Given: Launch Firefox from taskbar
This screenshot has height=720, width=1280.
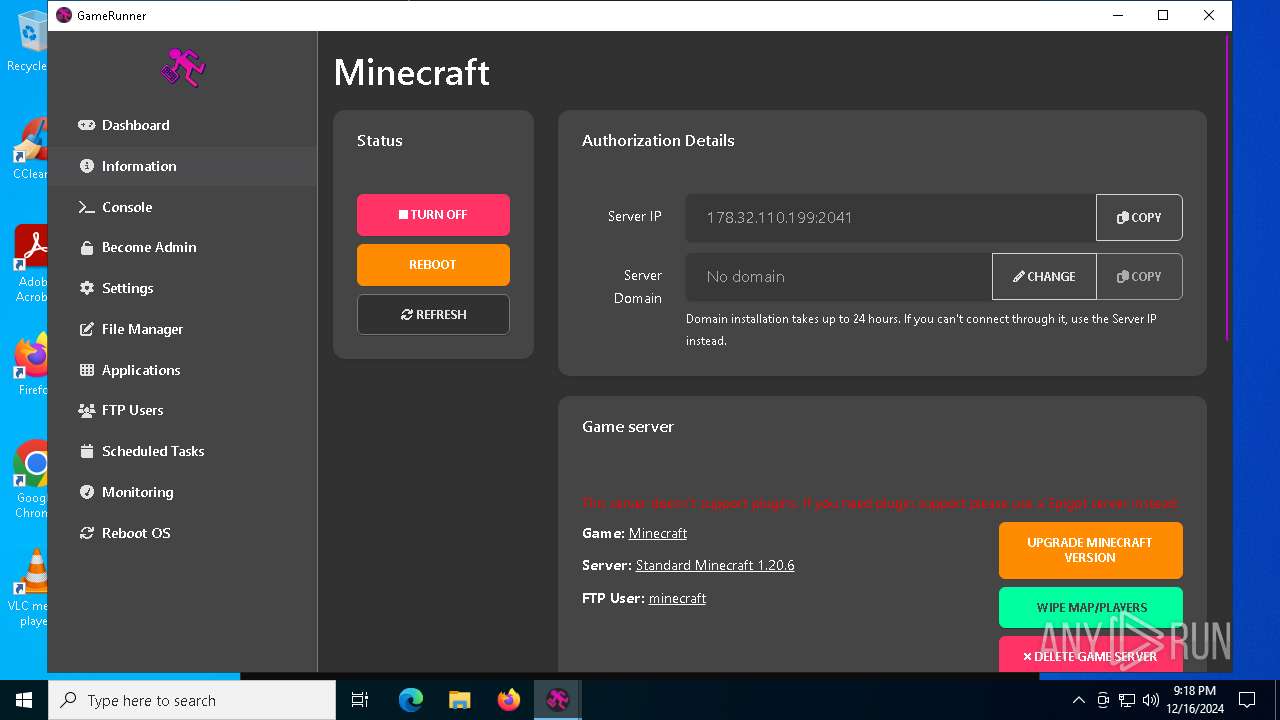Looking at the screenshot, I should click(508, 700).
